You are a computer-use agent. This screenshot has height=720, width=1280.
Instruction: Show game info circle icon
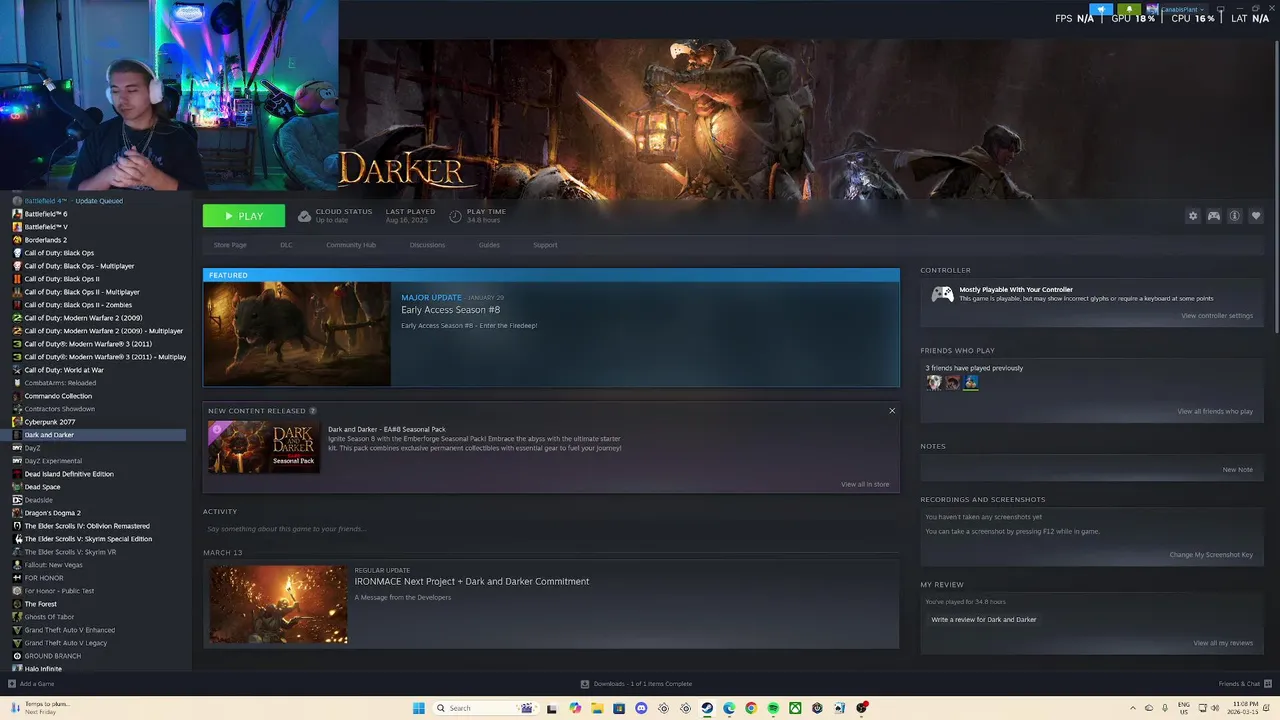[1234, 216]
